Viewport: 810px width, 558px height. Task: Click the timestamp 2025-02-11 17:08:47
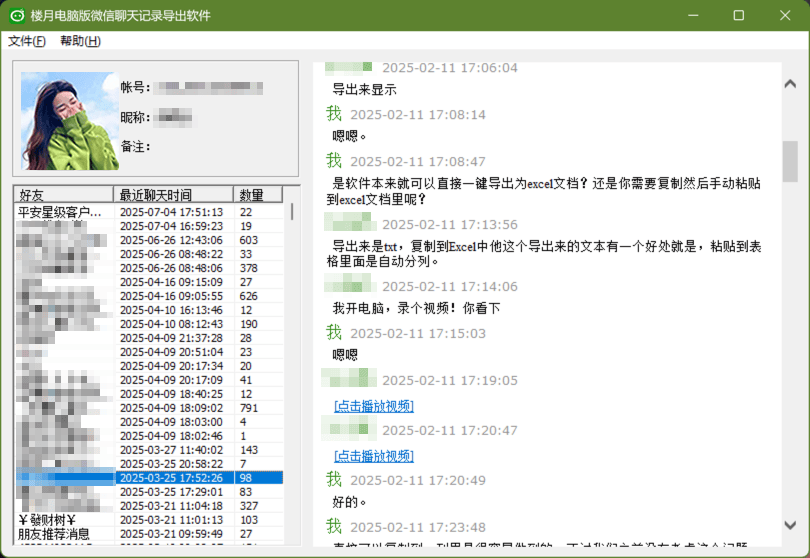coord(418,162)
